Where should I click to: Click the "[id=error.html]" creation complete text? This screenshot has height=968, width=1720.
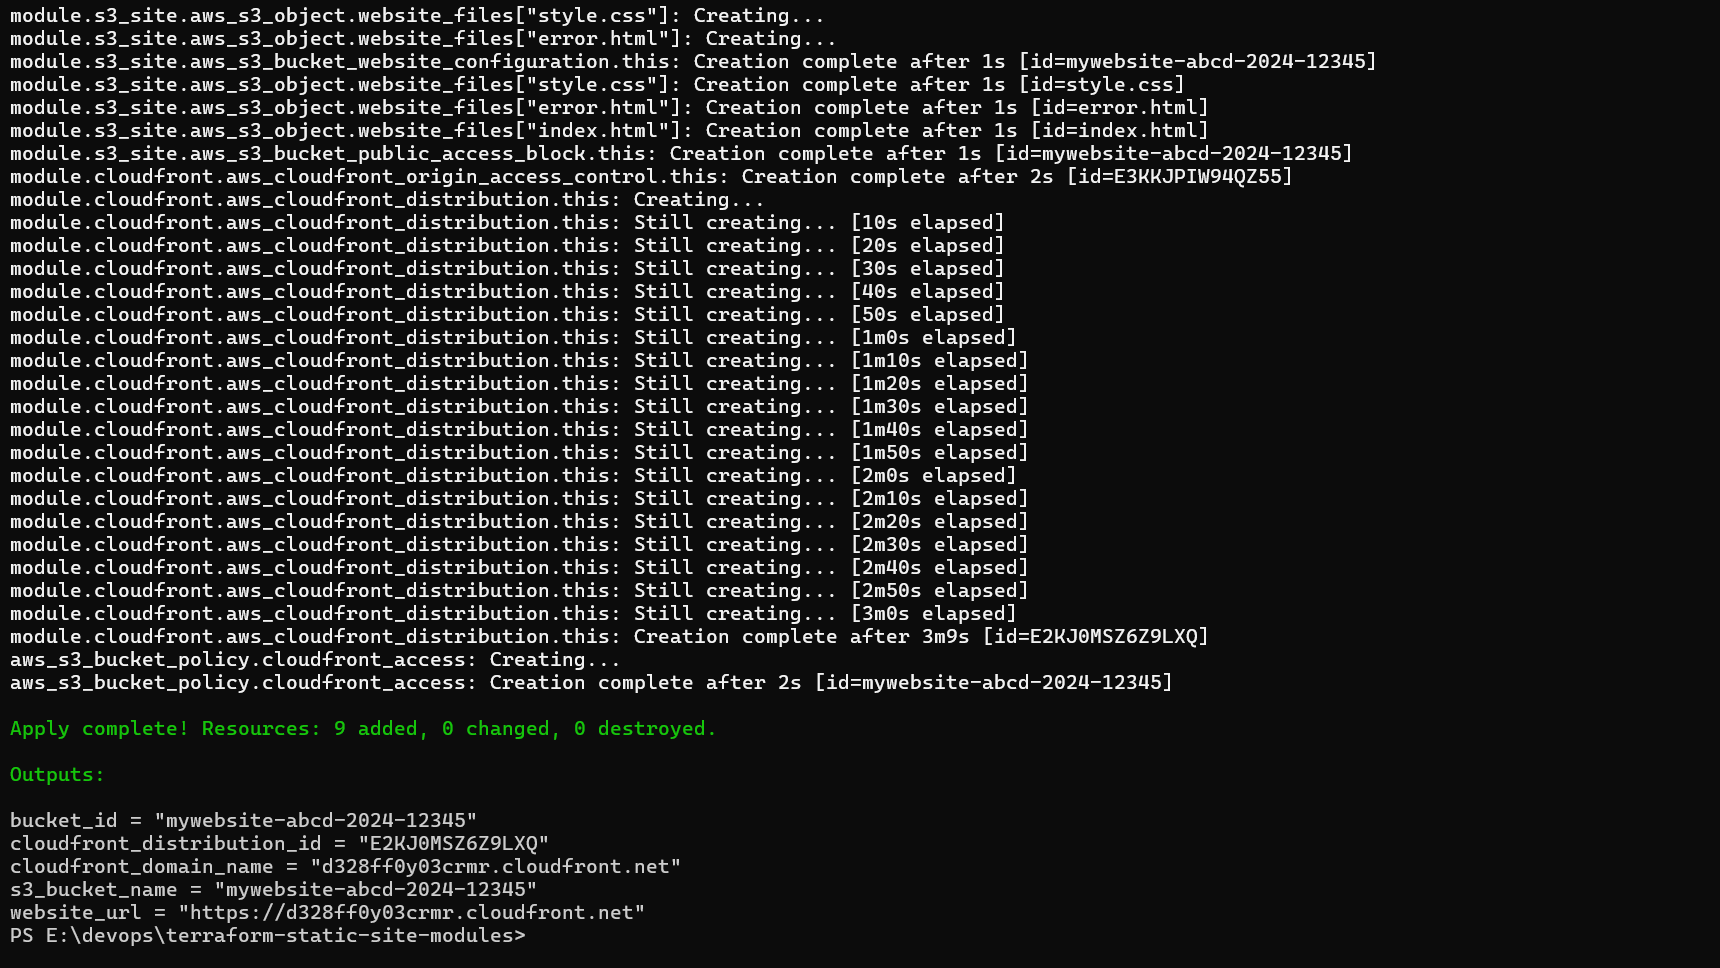click(x=1119, y=108)
